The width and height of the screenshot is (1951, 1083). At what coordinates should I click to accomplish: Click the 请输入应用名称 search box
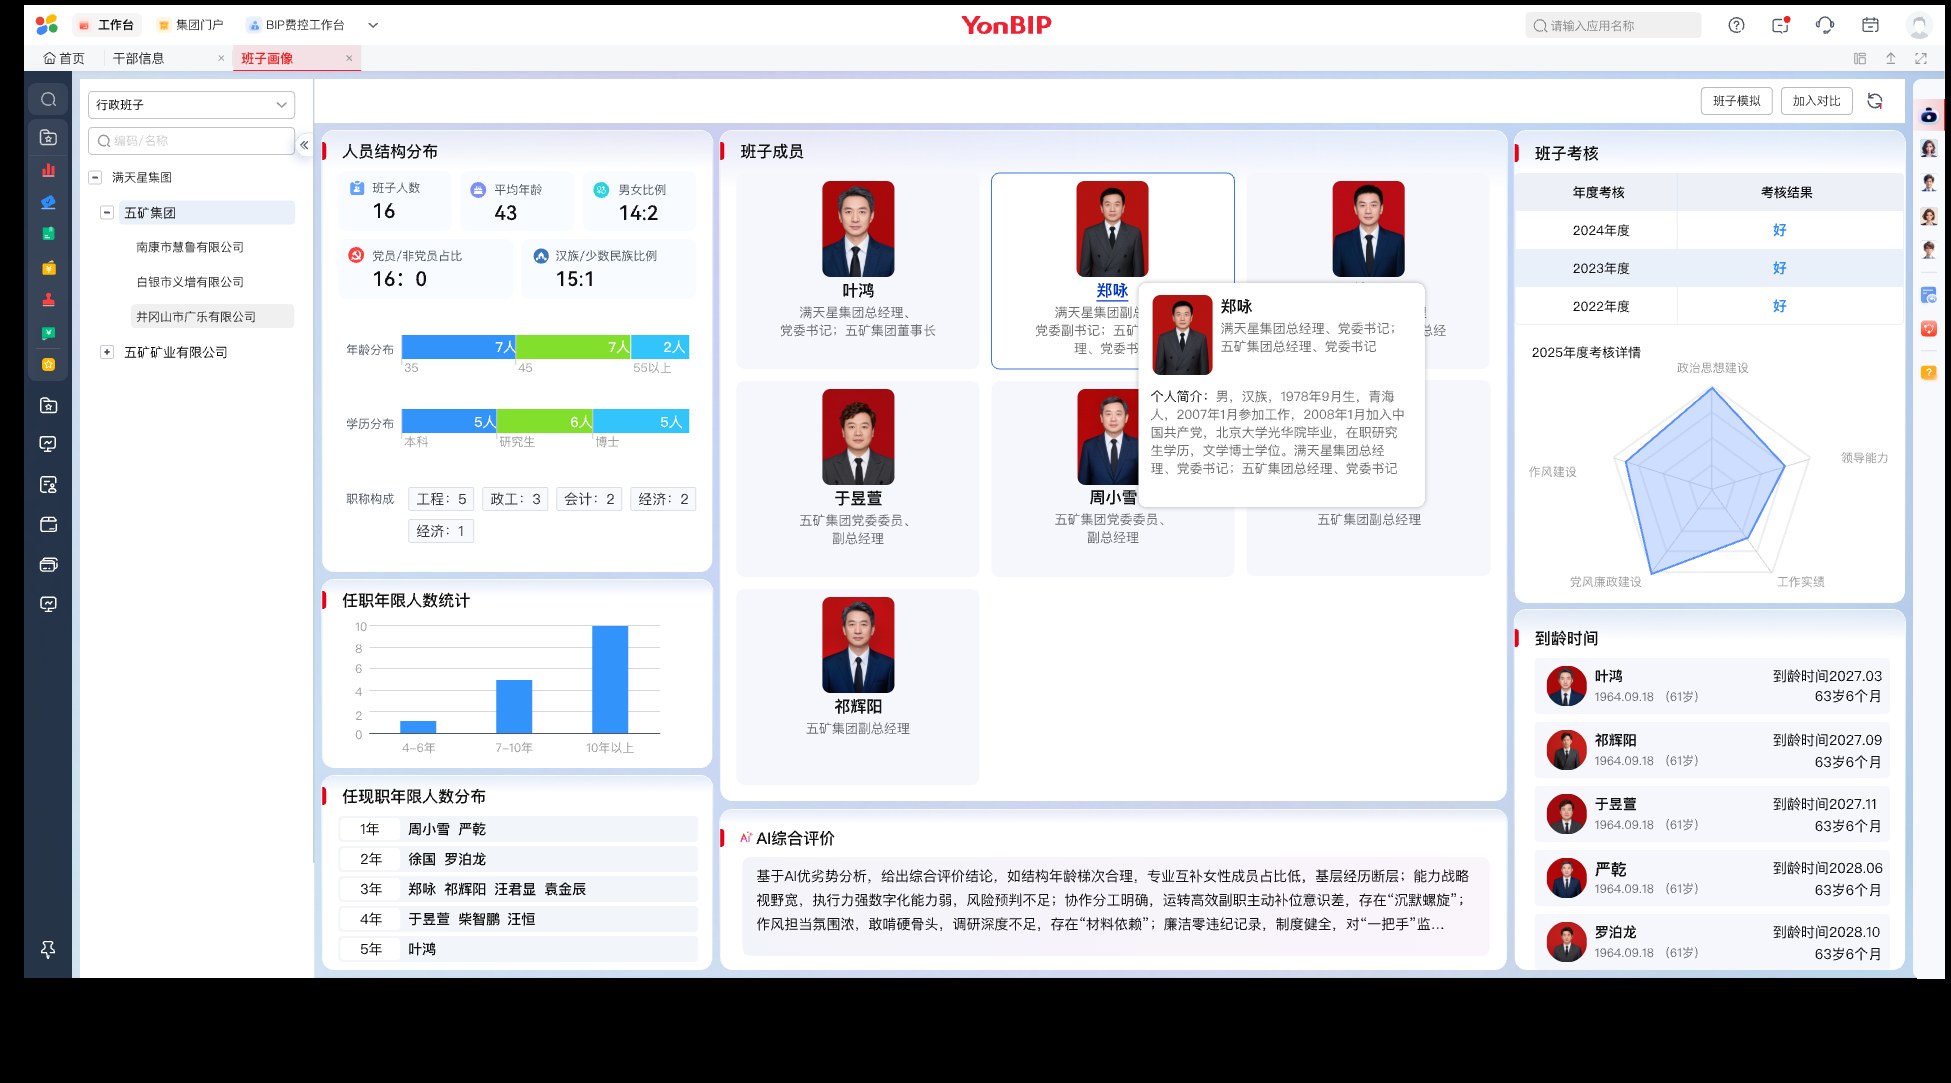(1614, 26)
